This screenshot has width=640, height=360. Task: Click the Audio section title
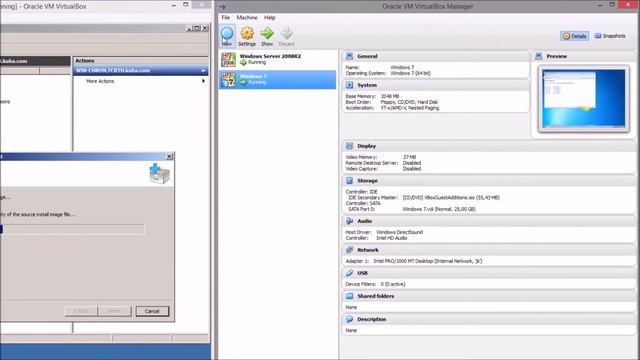coord(364,221)
